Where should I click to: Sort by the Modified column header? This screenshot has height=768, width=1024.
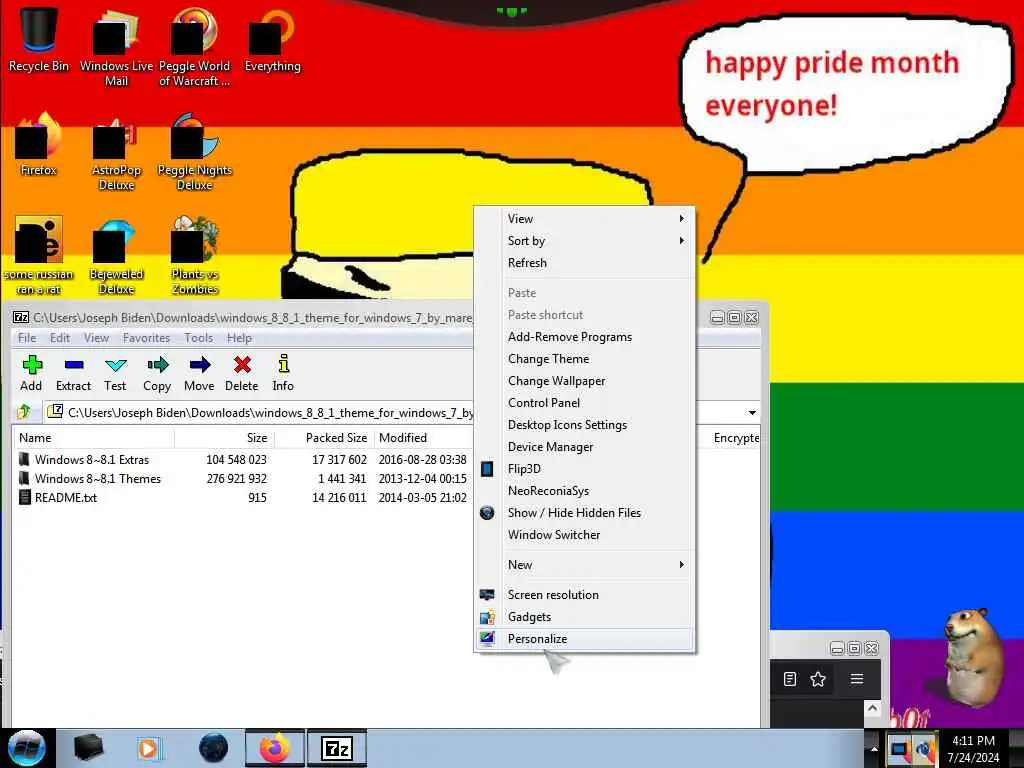[x=424, y=438]
